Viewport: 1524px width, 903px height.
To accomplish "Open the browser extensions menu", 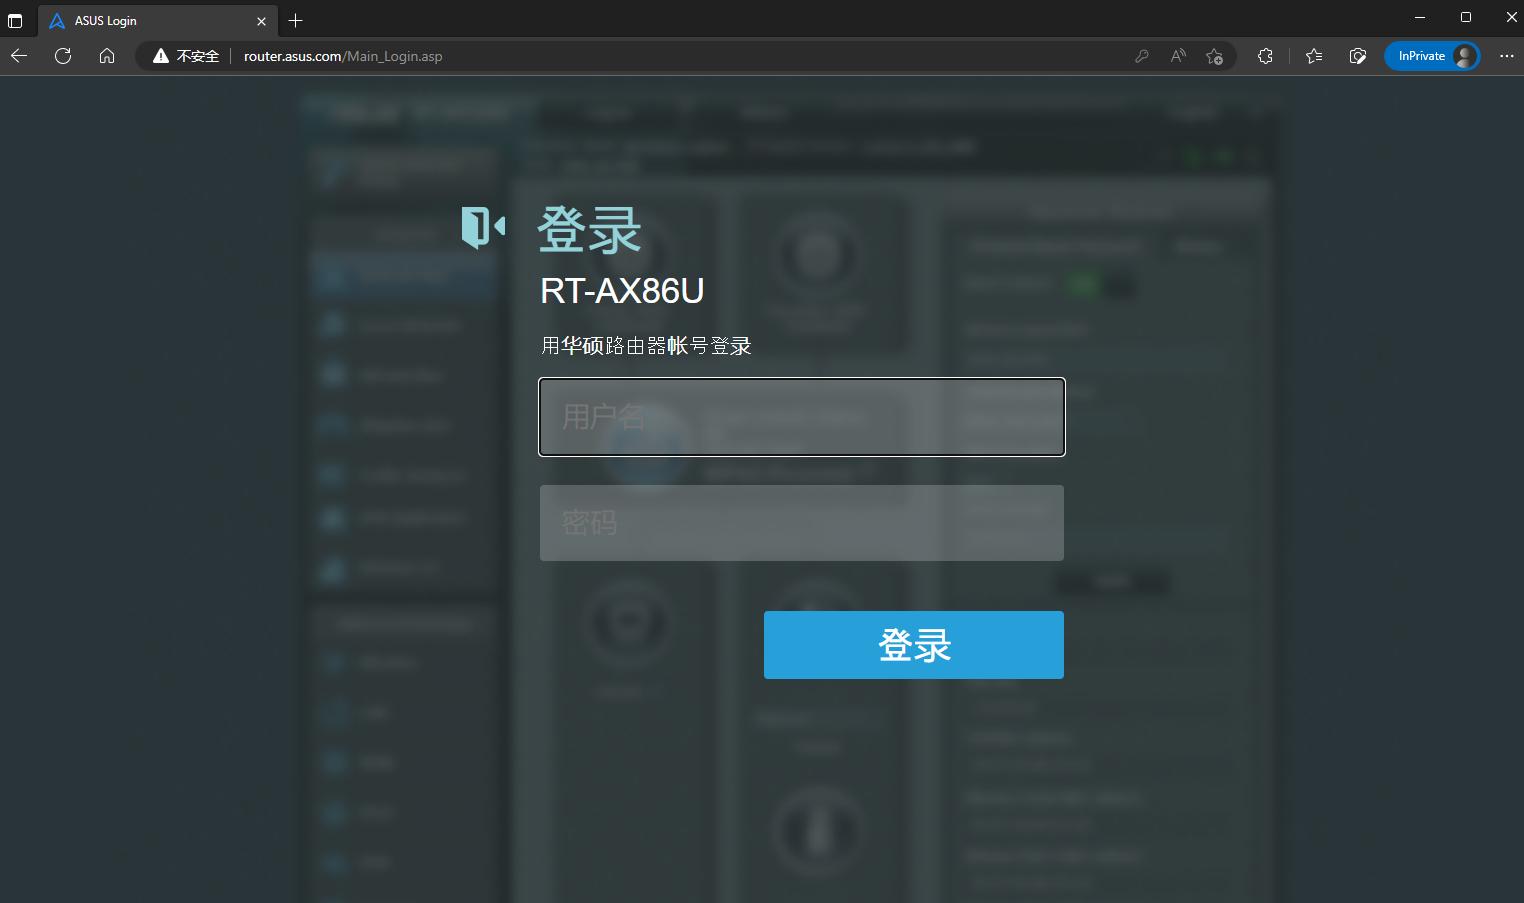I will tap(1265, 56).
